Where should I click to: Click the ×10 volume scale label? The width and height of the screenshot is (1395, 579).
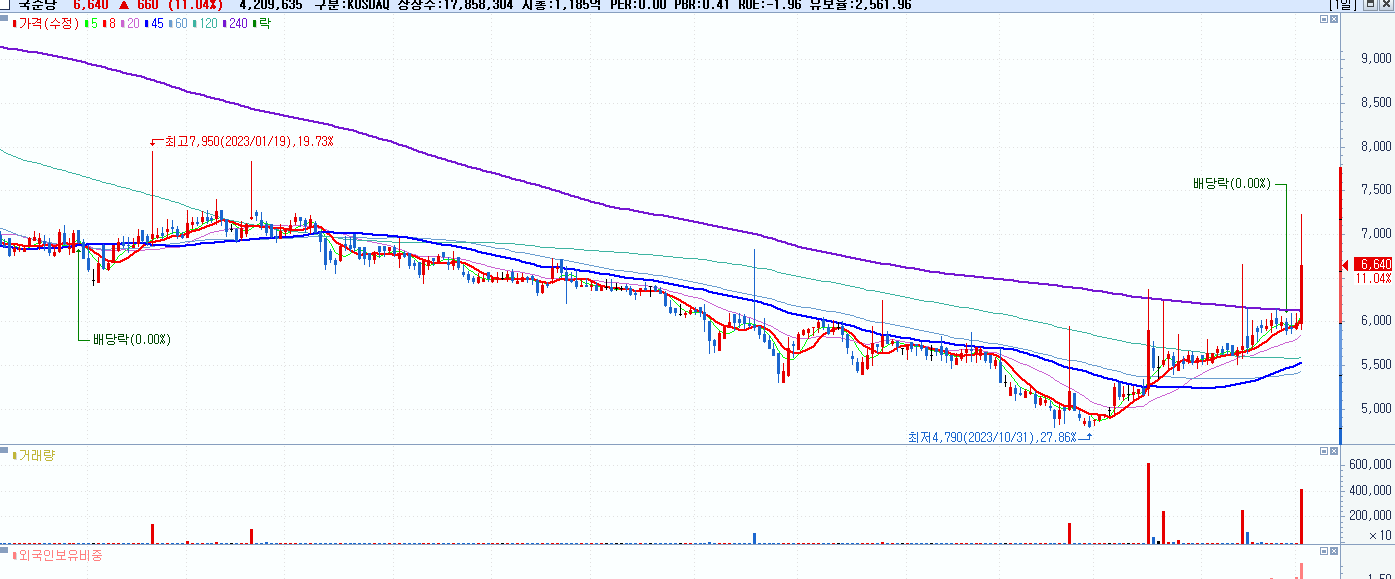point(1380,536)
